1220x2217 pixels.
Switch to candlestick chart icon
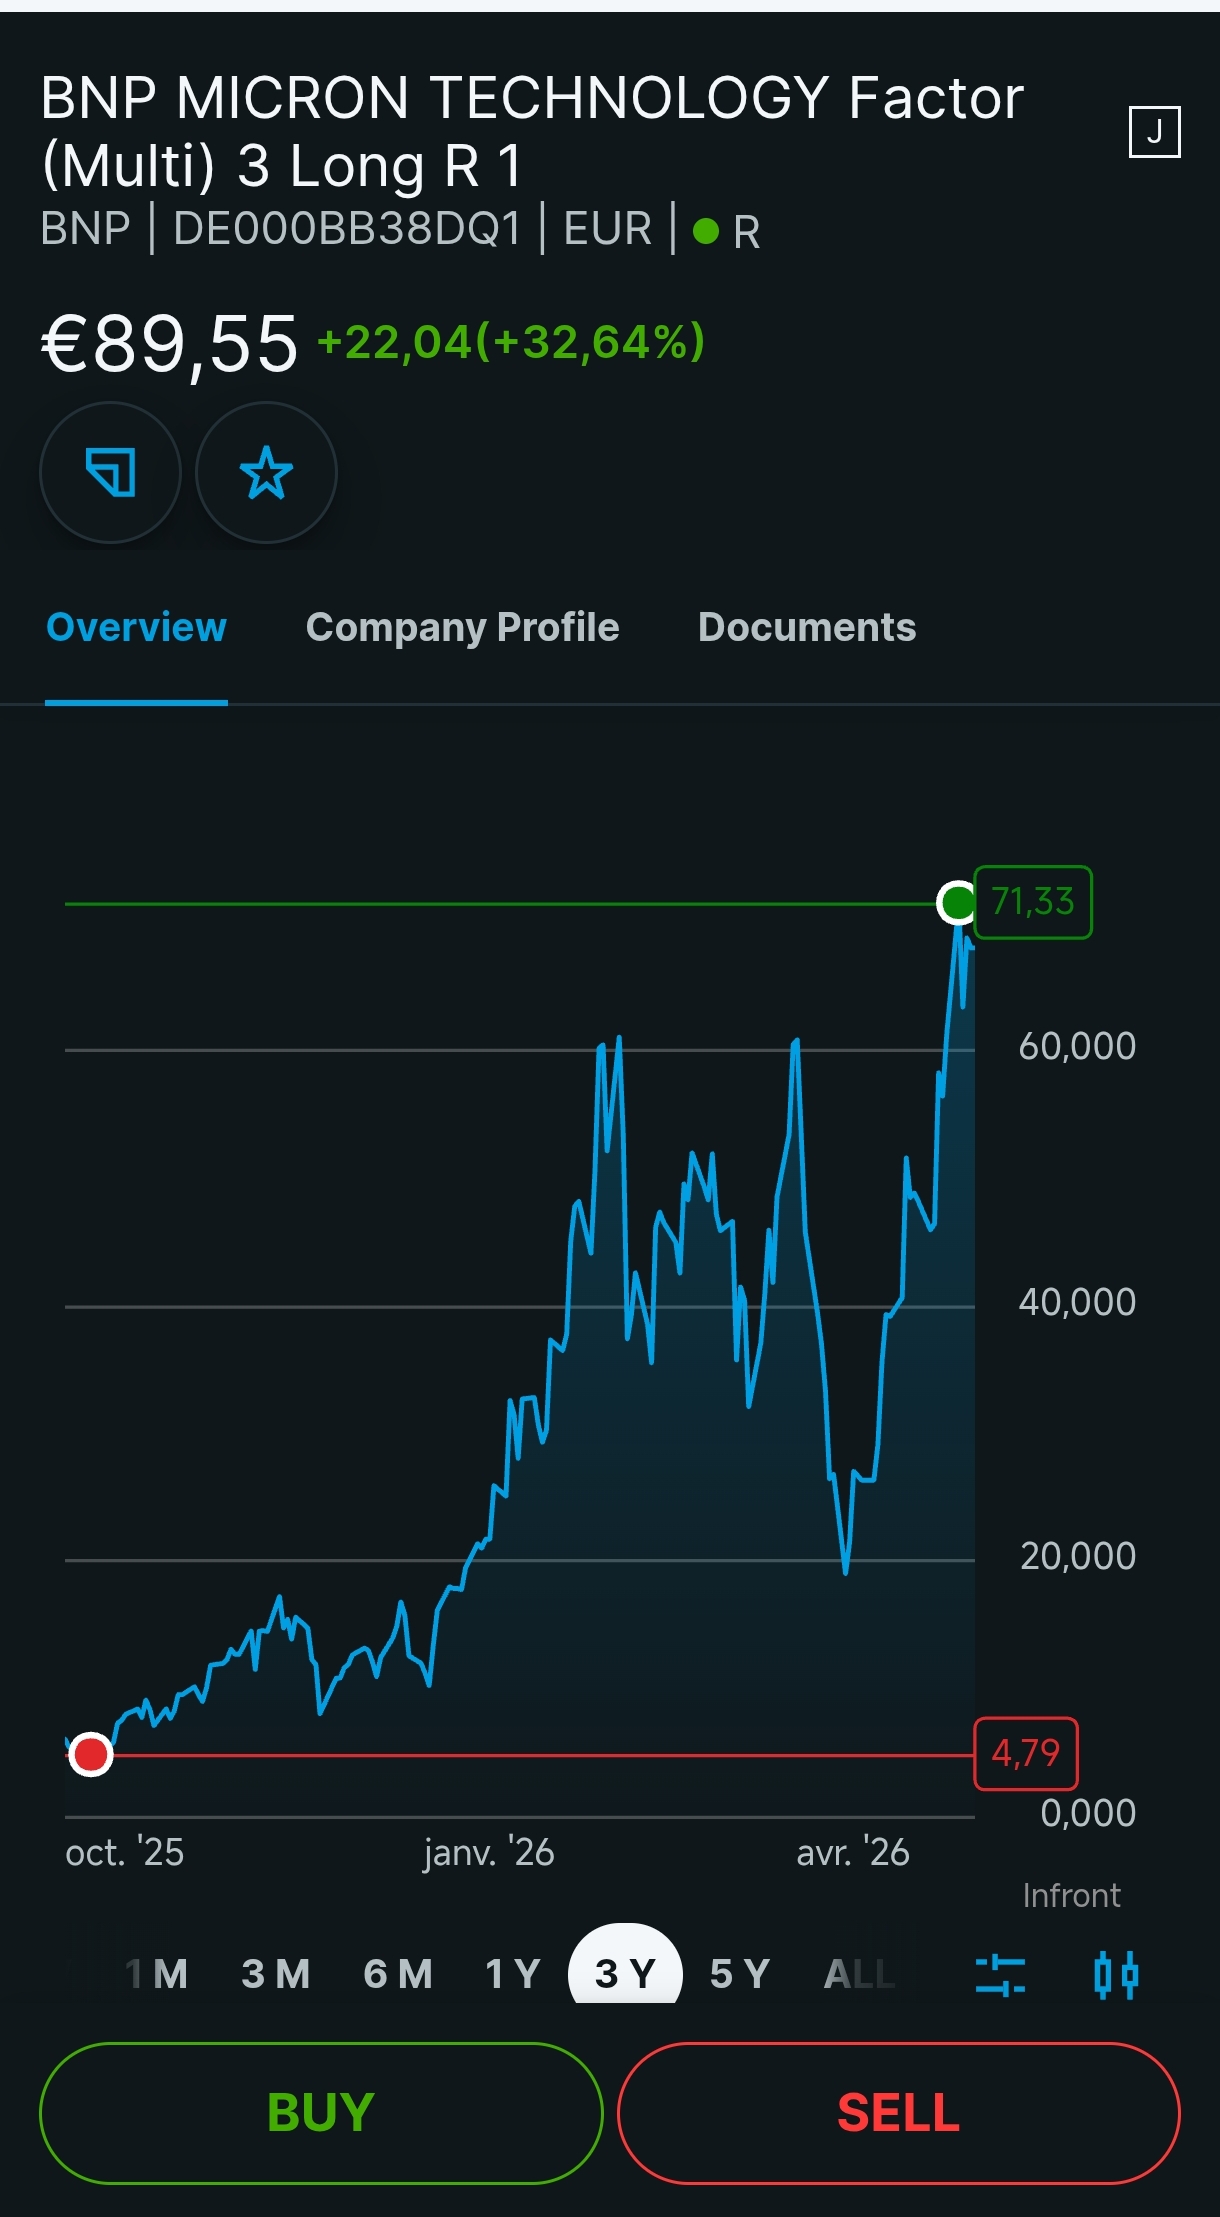click(1116, 1975)
